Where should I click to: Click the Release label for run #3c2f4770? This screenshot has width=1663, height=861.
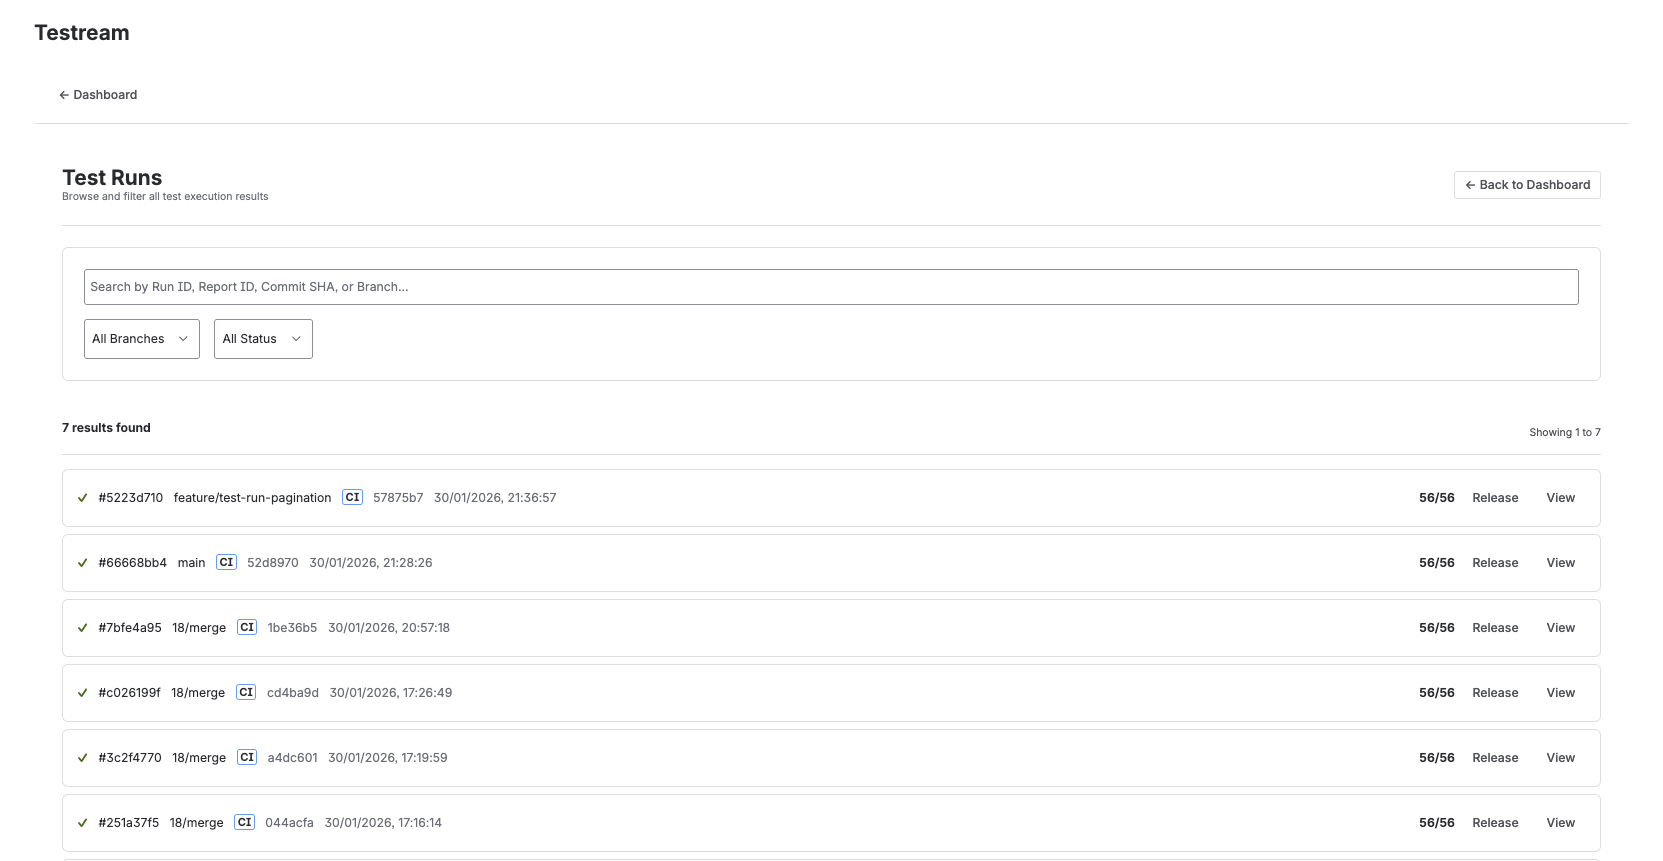click(x=1495, y=758)
